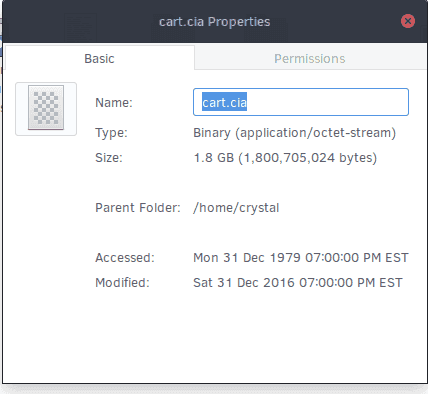This screenshot has width=428, height=394.
Task: Switch to the Permissions tab
Action: [x=310, y=59]
